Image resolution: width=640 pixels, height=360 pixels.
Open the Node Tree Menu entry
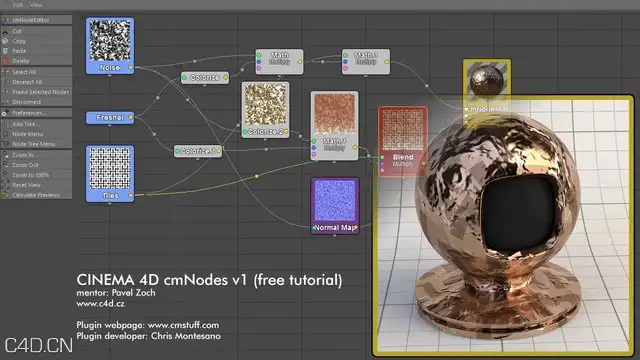tap(36, 144)
